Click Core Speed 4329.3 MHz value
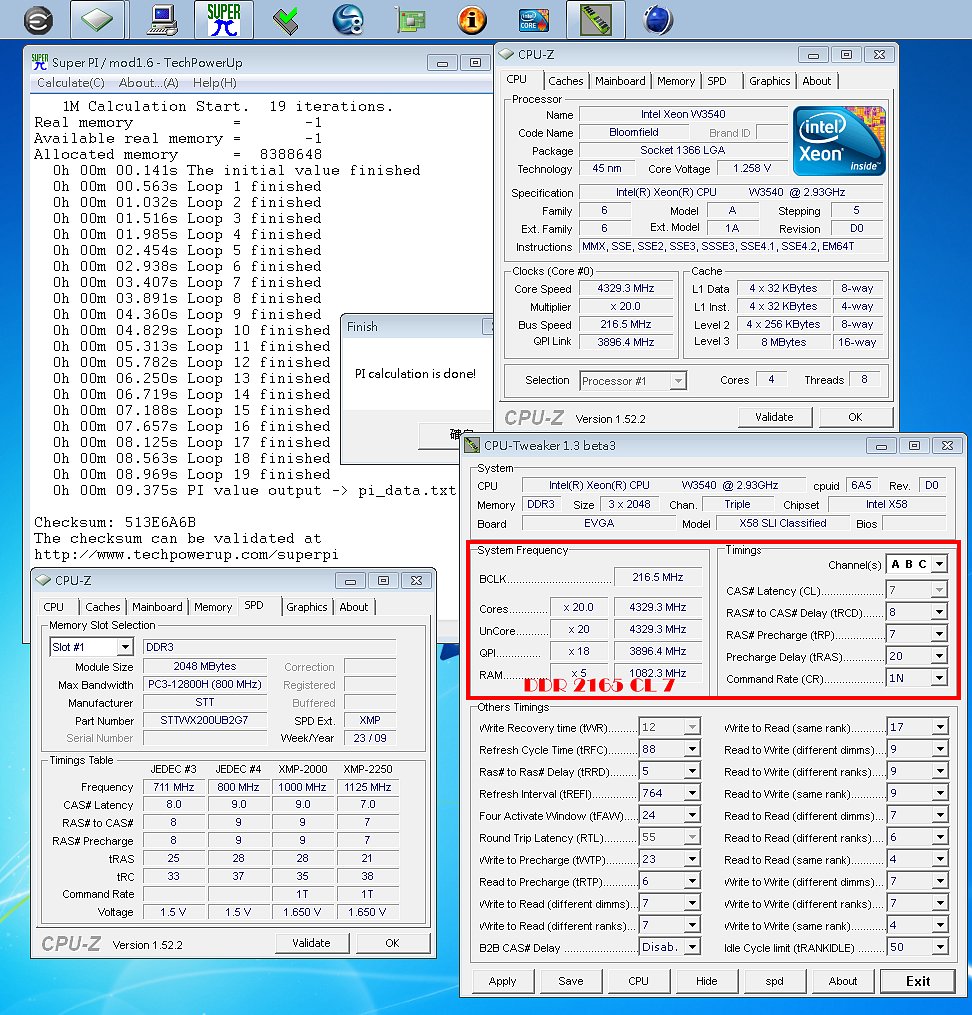Viewport: 972px width, 1015px height. (626, 289)
